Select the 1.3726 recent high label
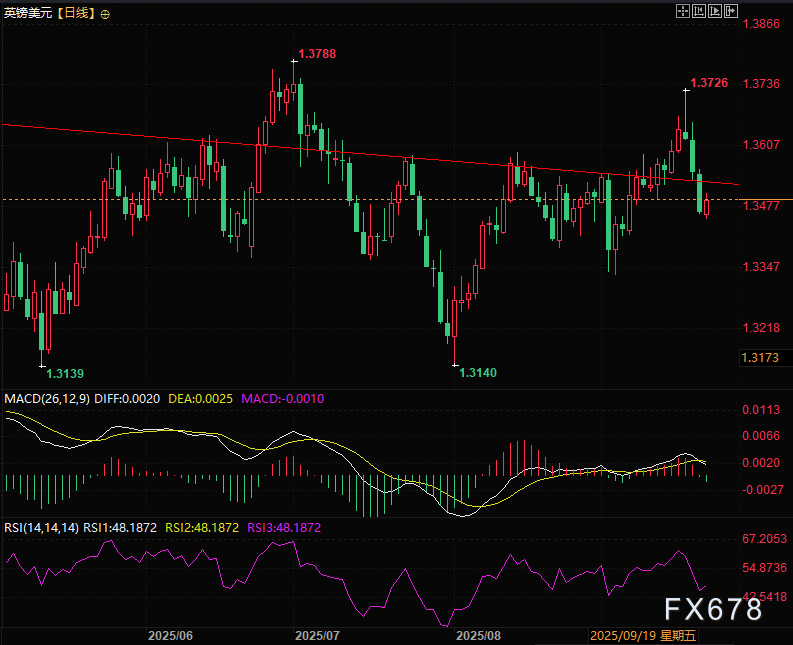 pyautogui.click(x=708, y=82)
